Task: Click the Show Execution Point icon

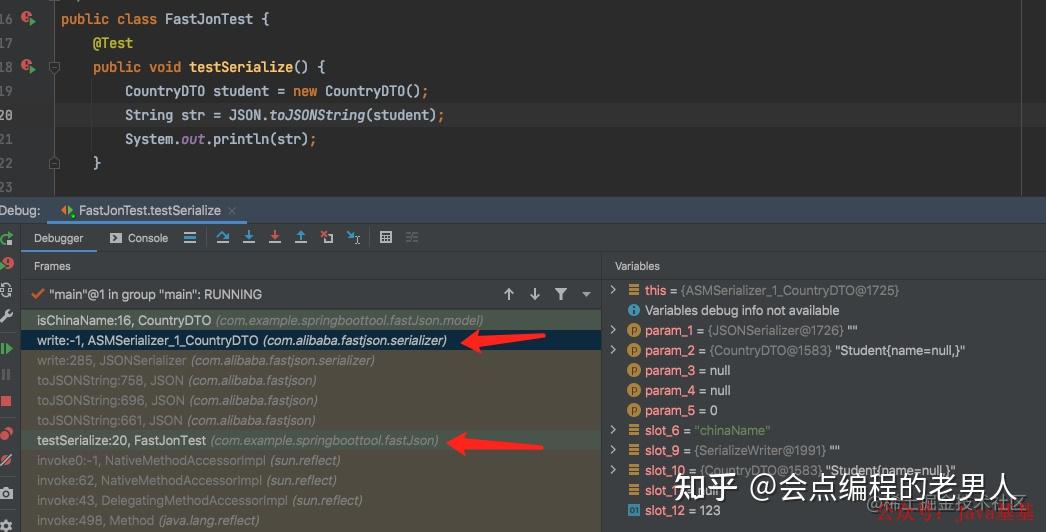Action: pyautogui.click(x=190, y=238)
